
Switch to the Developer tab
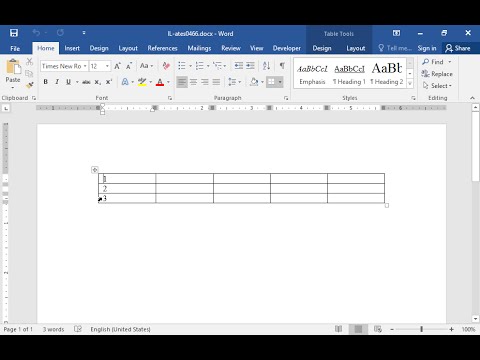[287, 48]
